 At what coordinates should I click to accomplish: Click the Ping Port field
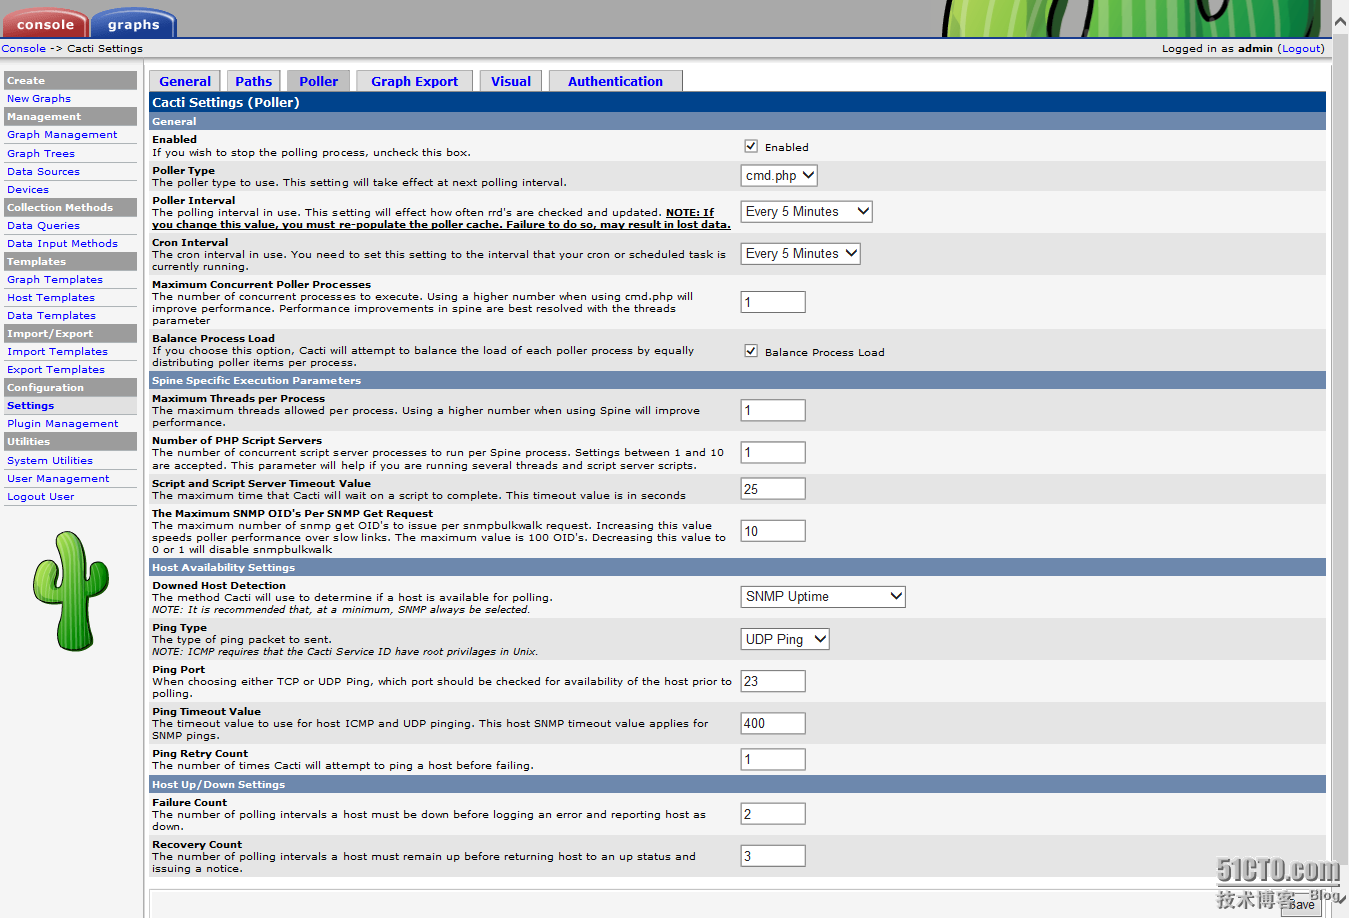click(x=773, y=681)
